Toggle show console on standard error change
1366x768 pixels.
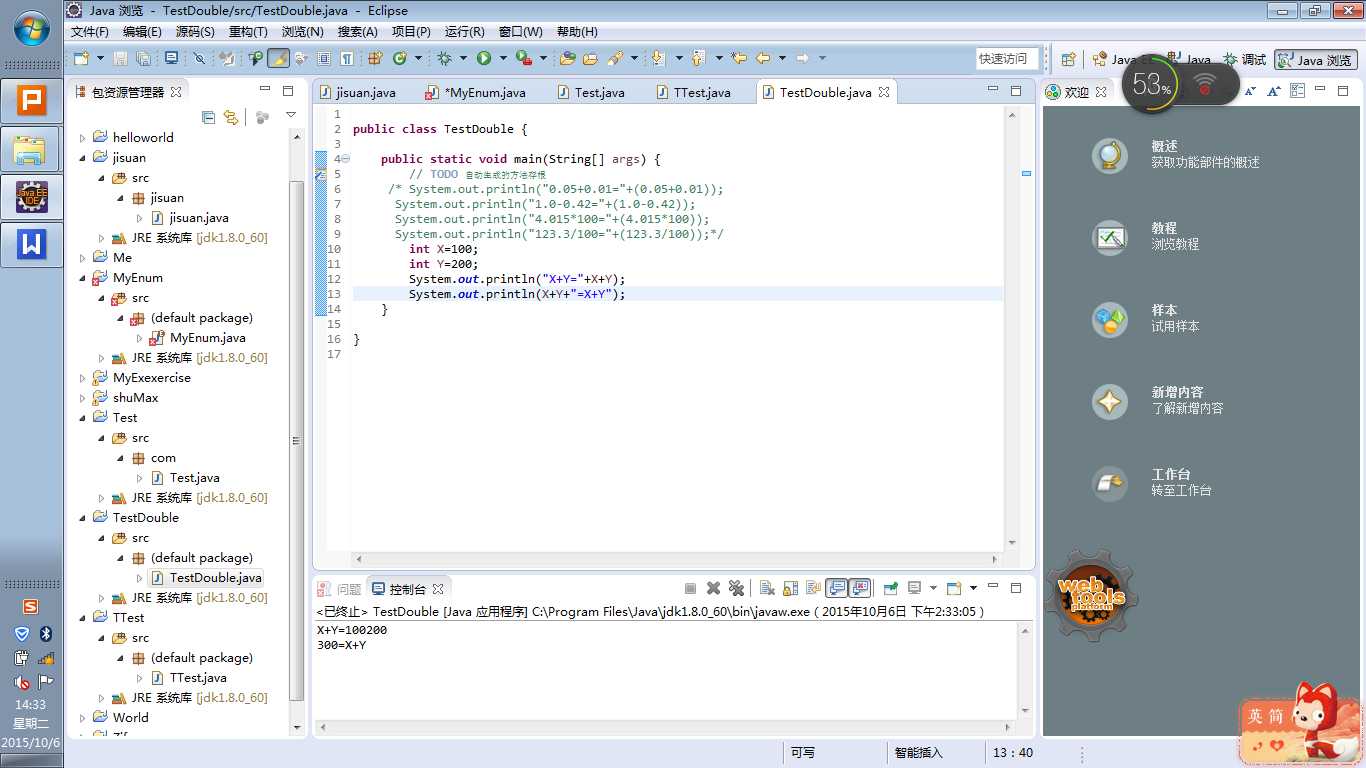pyautogui.click(x=859, y=588)
